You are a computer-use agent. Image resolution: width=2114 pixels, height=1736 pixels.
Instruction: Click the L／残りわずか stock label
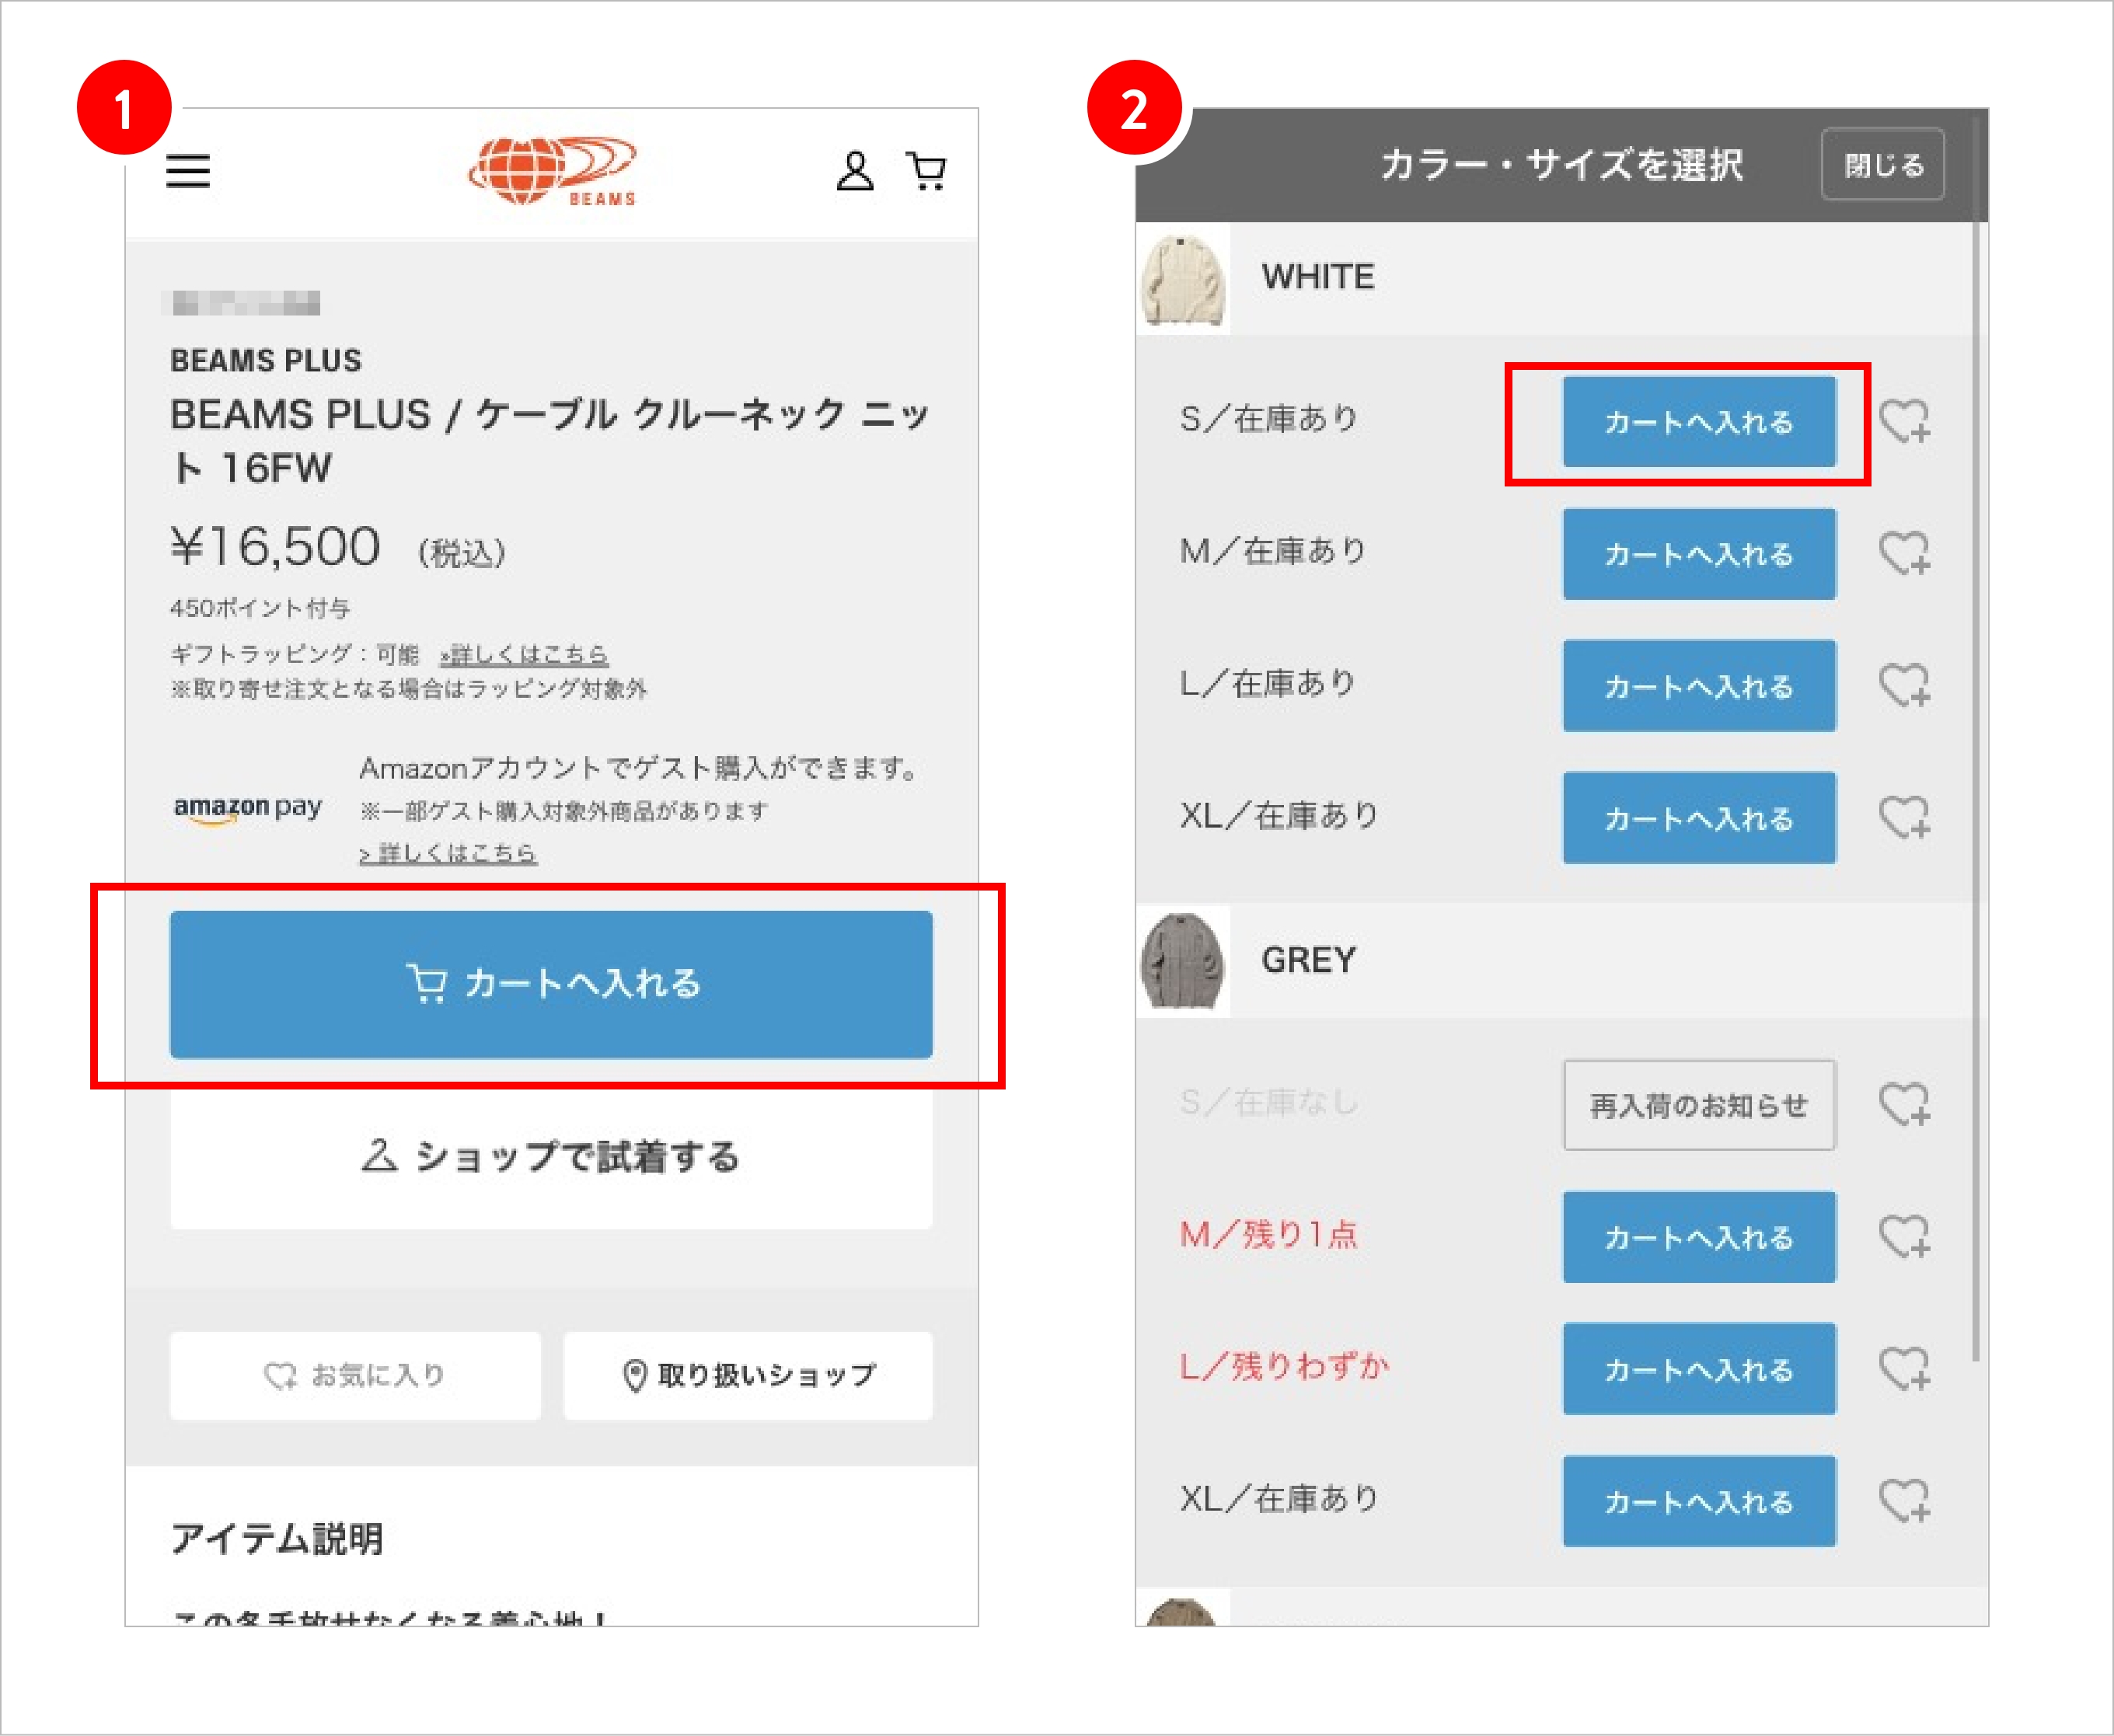(x=1285, y=1367)
